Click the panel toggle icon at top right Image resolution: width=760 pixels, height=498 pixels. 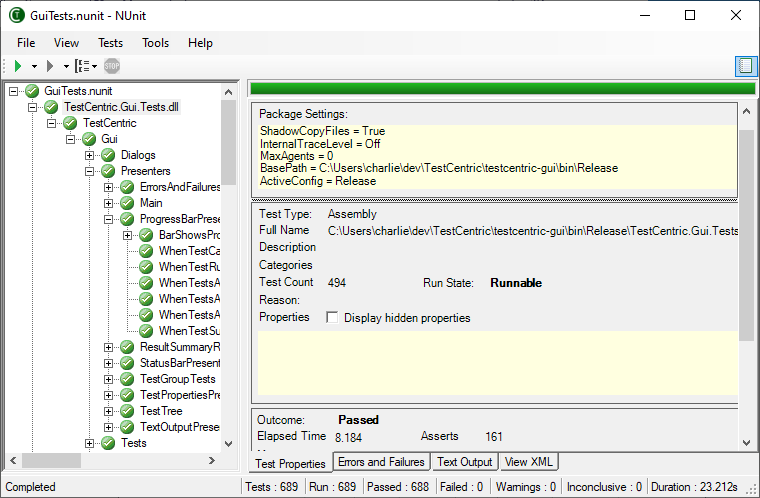(x=744, y=66)
